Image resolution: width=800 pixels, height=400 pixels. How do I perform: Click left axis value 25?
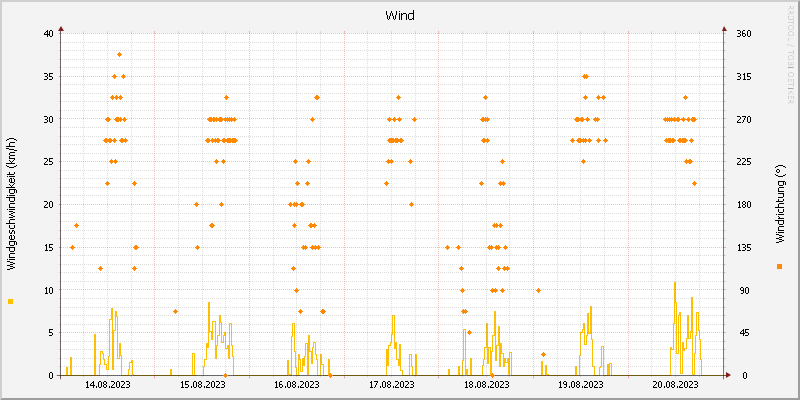(48, 162)
